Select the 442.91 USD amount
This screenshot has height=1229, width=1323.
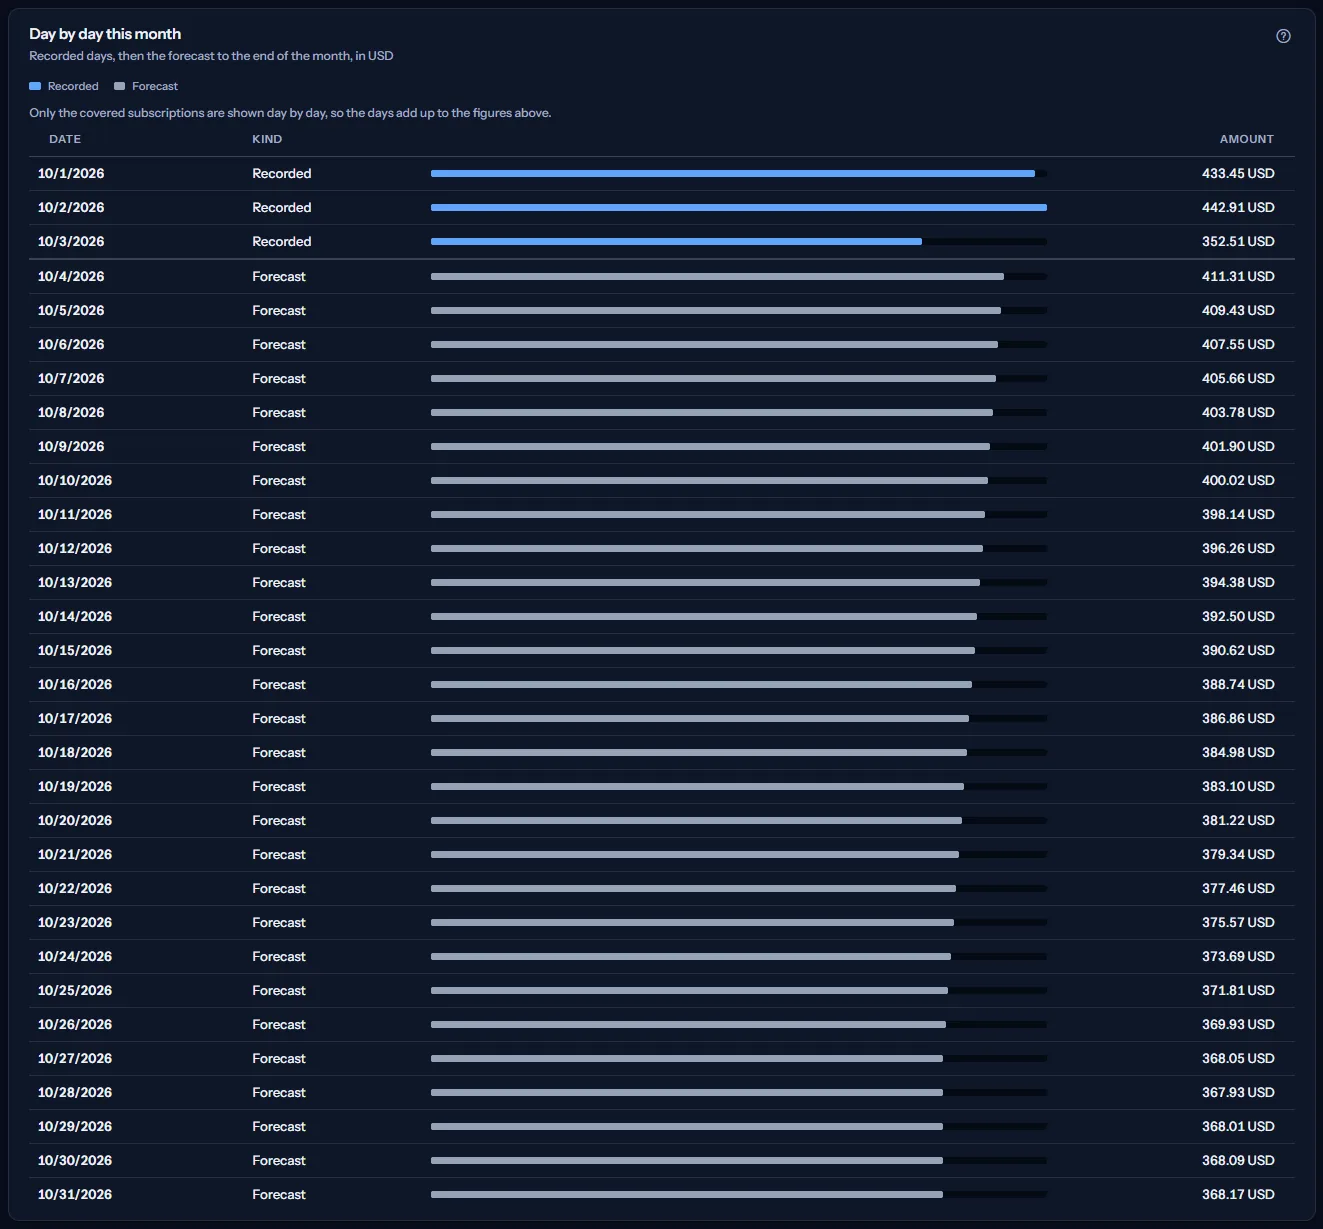tap(1238, 207)
